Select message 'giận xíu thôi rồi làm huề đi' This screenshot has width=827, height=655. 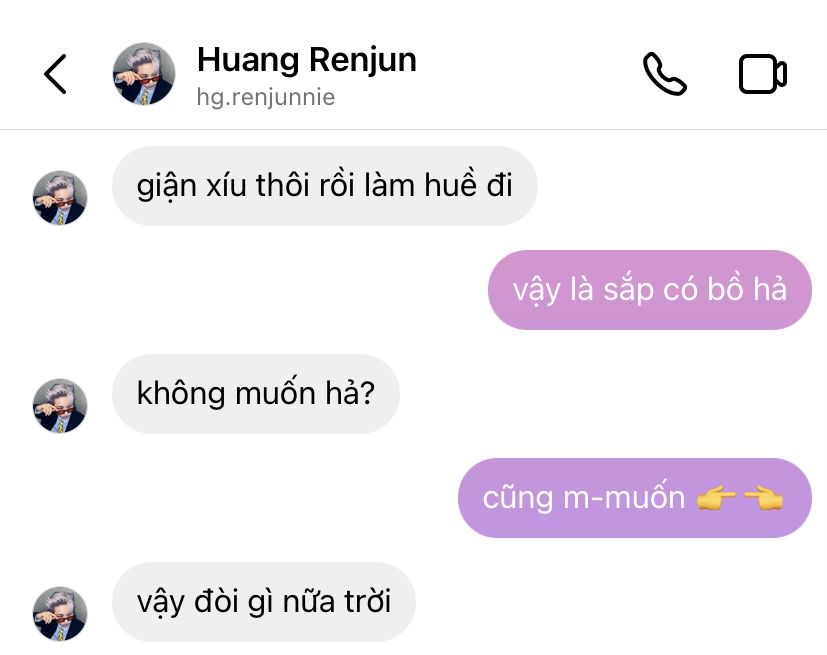coord(325,186)
